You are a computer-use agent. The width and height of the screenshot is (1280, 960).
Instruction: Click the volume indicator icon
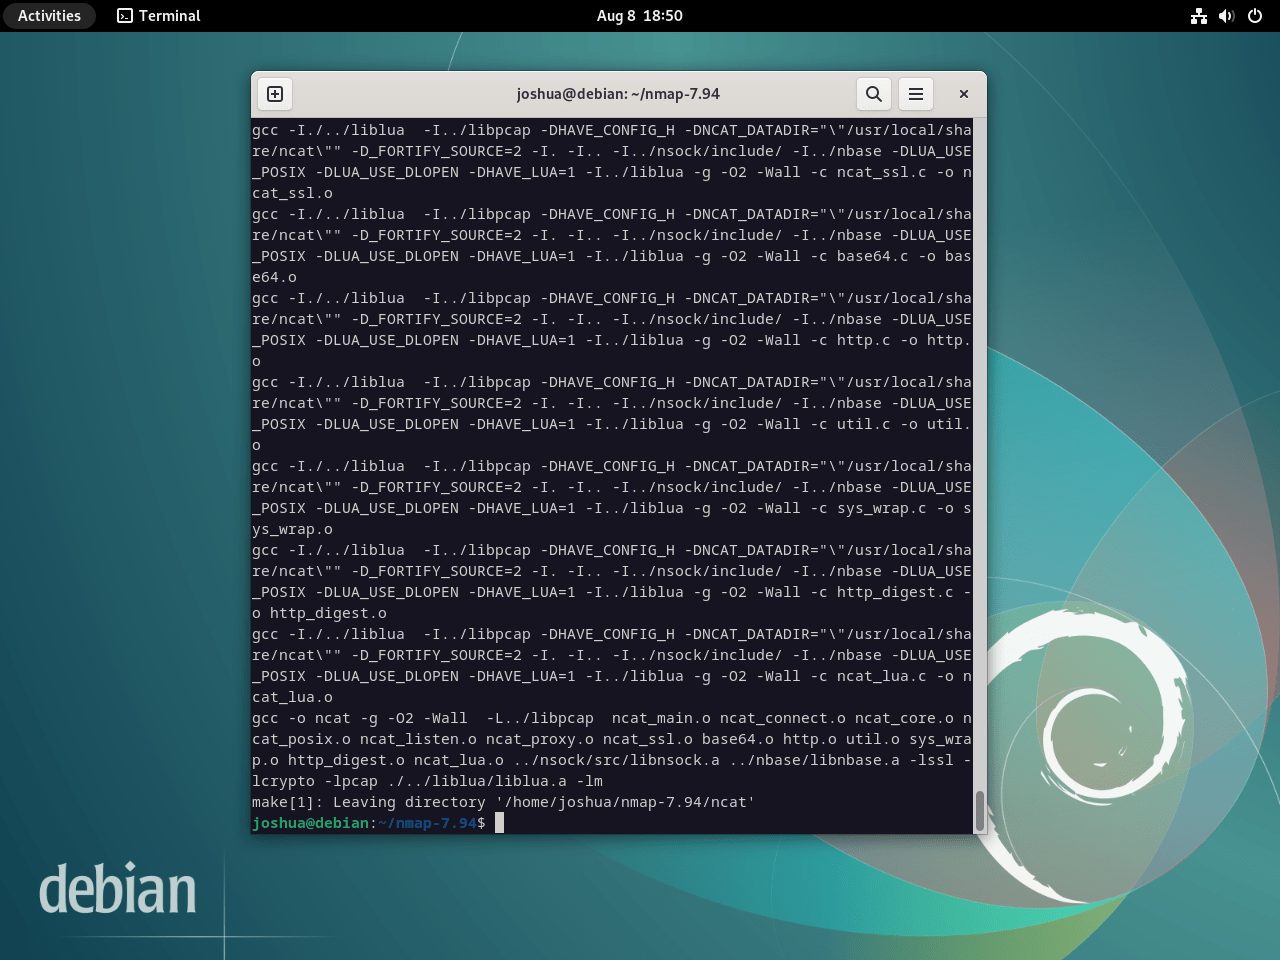(1225, 15)
